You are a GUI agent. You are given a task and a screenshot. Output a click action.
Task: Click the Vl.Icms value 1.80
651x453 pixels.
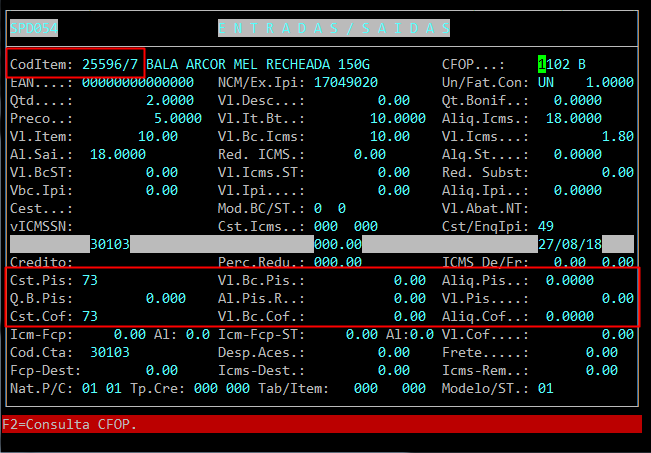click(619, 136)
